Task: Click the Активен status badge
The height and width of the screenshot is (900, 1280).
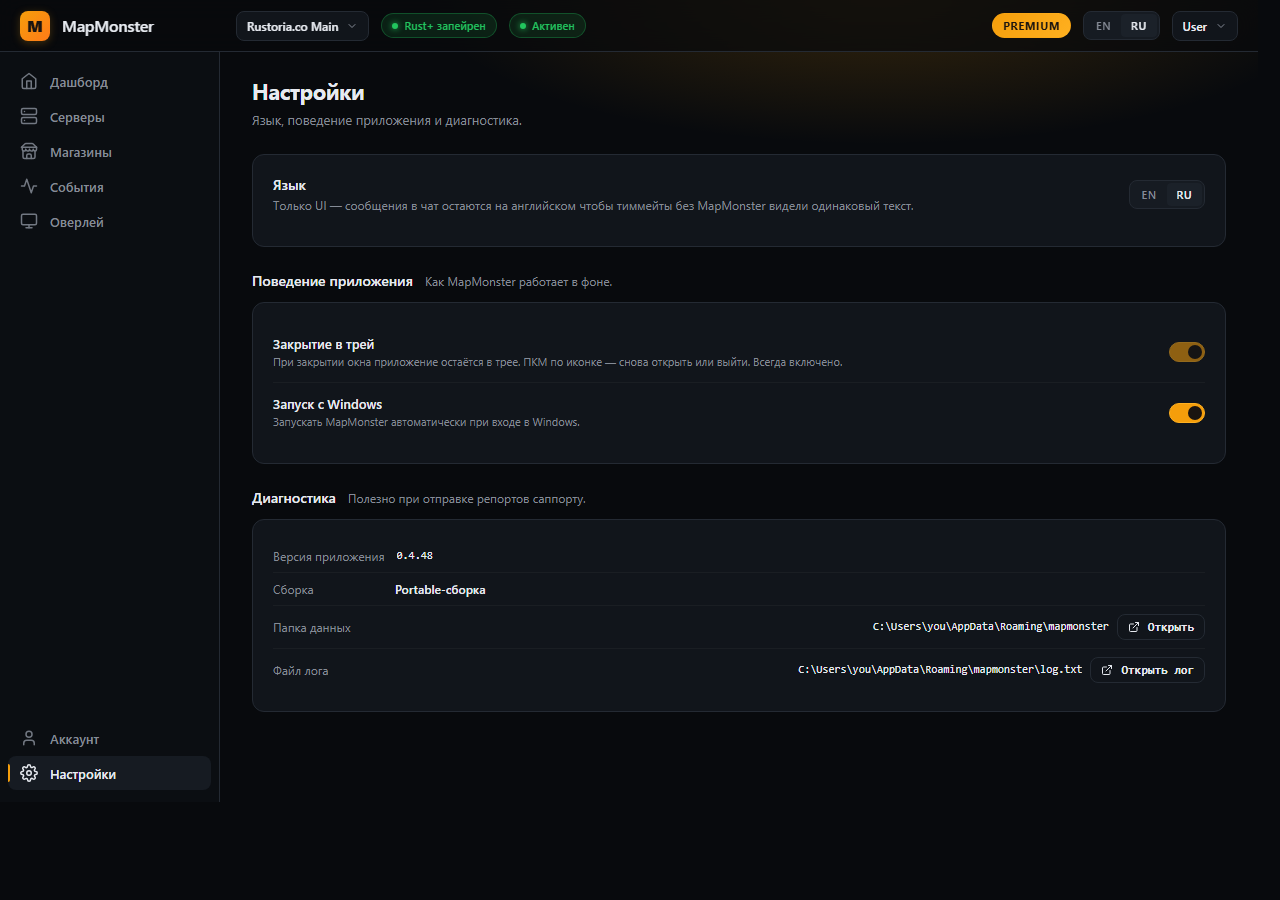Action: 547,26
